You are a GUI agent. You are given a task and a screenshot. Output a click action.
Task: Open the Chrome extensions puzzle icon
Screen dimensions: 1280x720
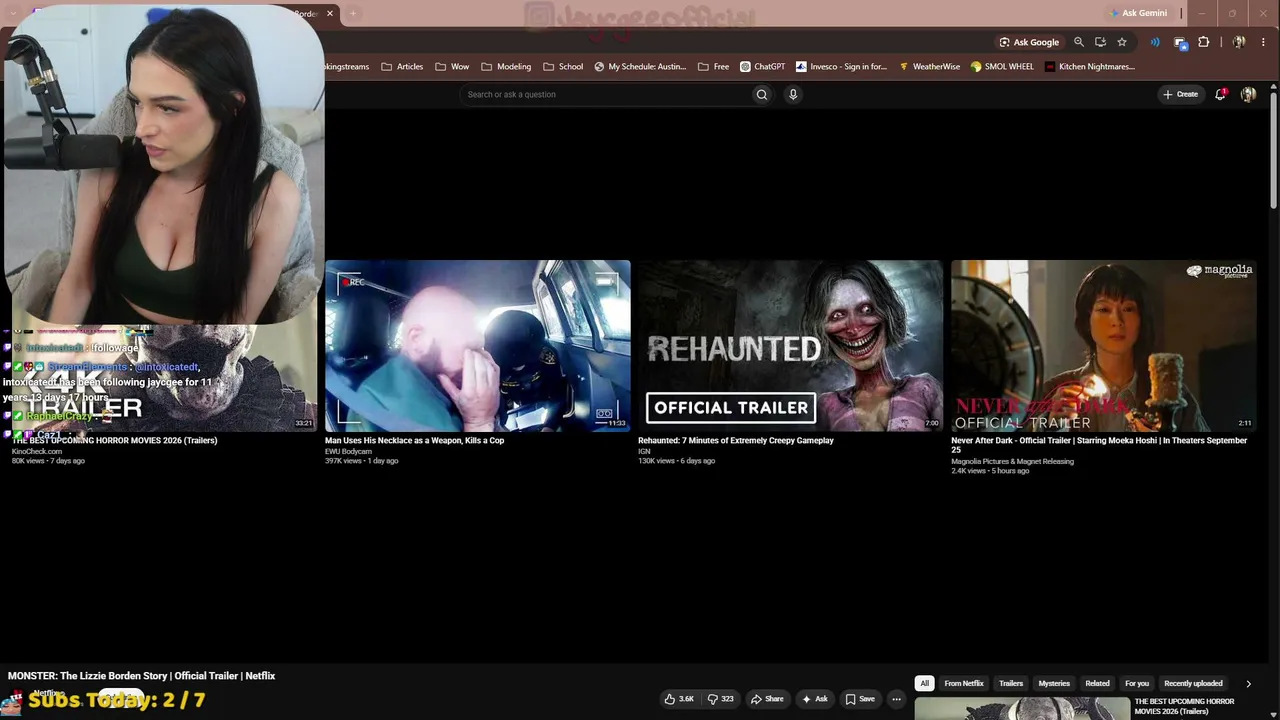click(1203, 42)
